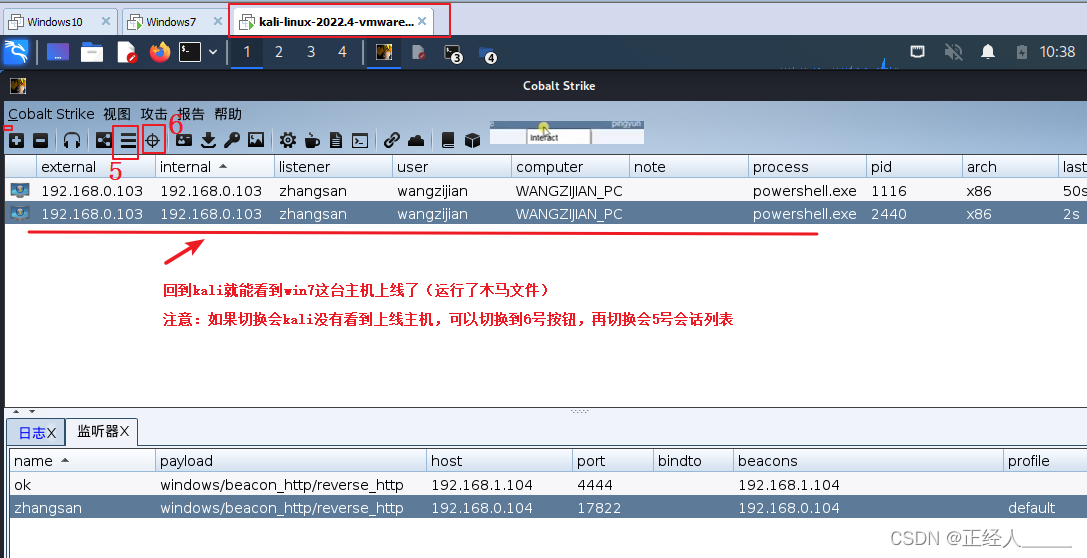The width and height of the screenshot is (1087, 558).
Task: Open the 攻击 menu
Action: [x=154, y=114]
